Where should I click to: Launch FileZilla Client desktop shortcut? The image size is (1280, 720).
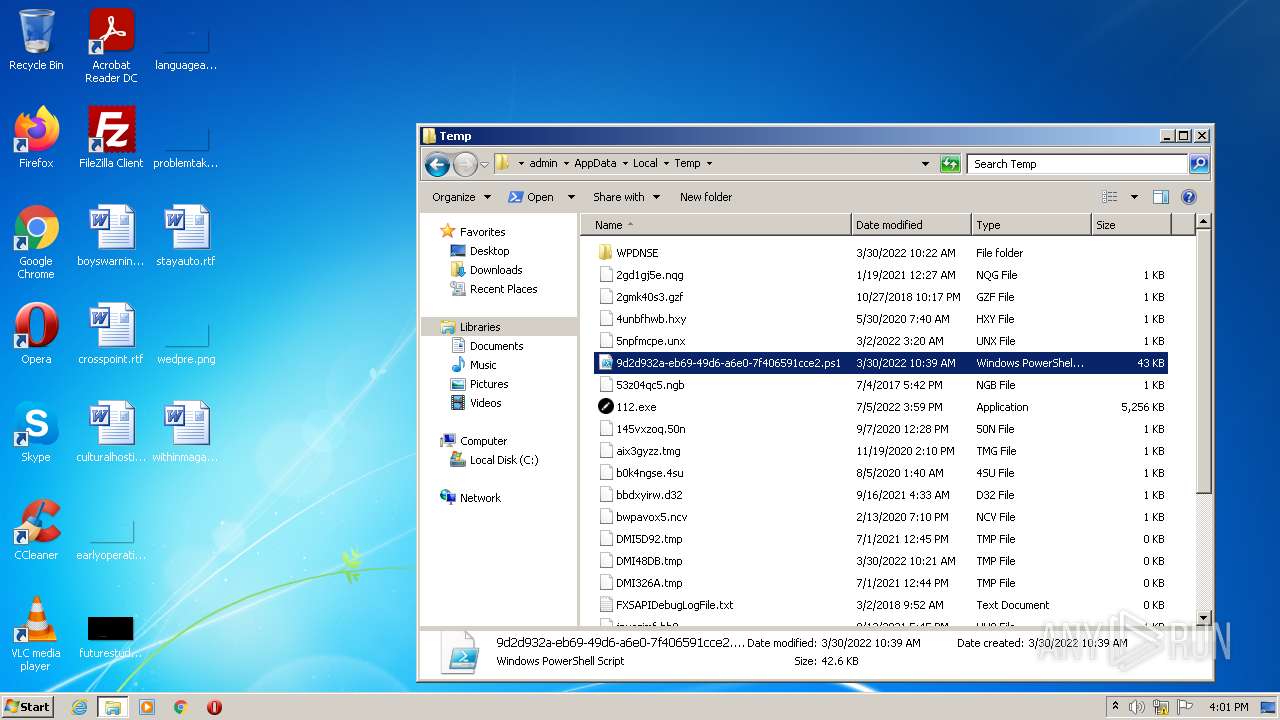[111, 138]
